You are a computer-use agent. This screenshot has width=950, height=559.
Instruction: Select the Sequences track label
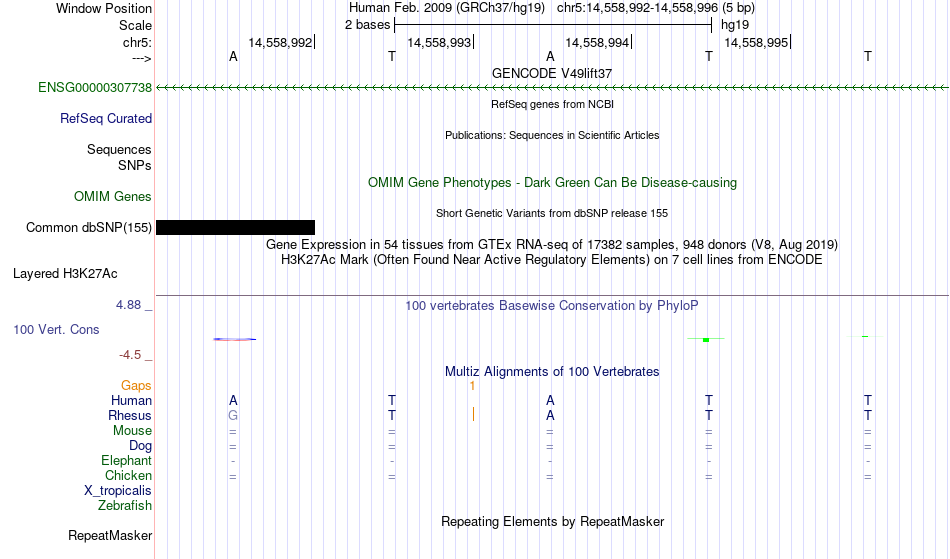click(x=119, y=150)
